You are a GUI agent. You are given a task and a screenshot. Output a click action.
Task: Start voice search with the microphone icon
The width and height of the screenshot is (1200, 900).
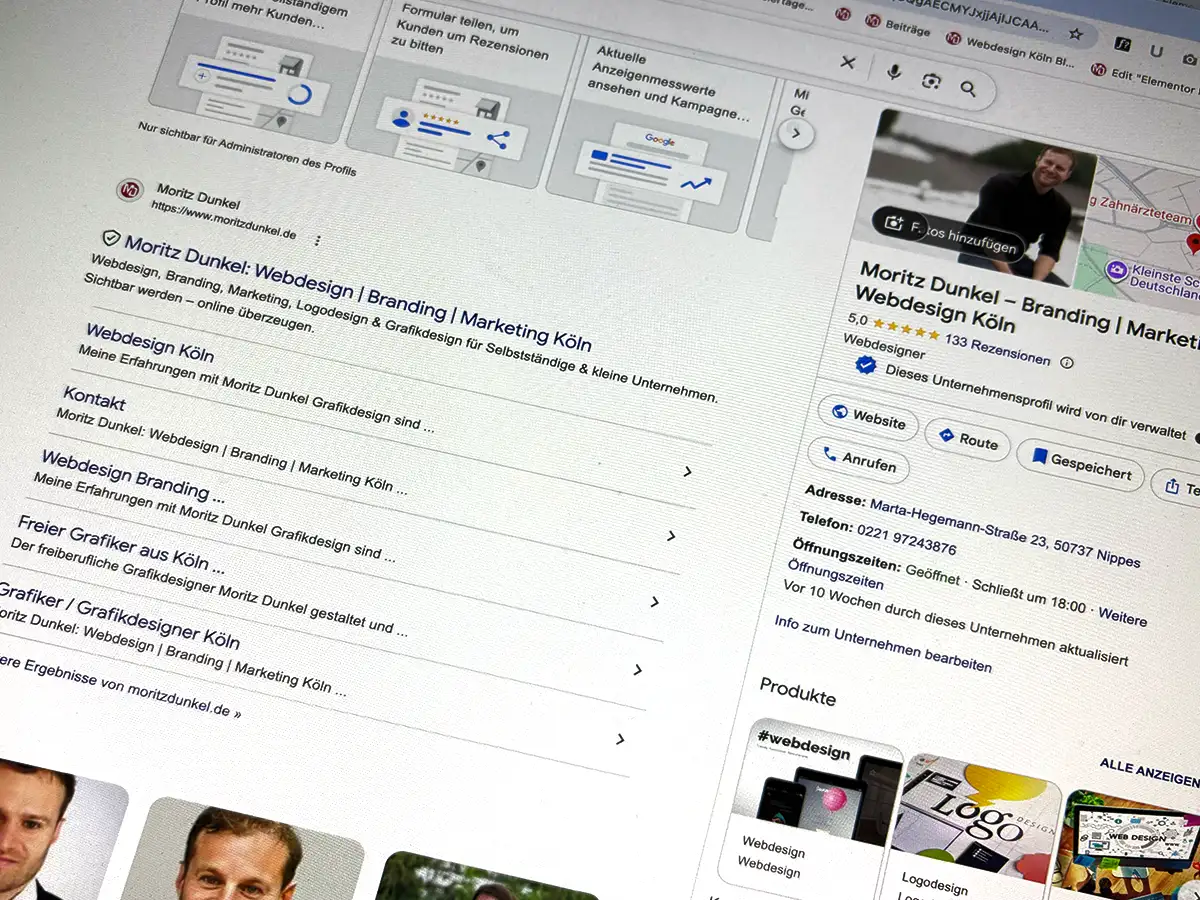893,72
